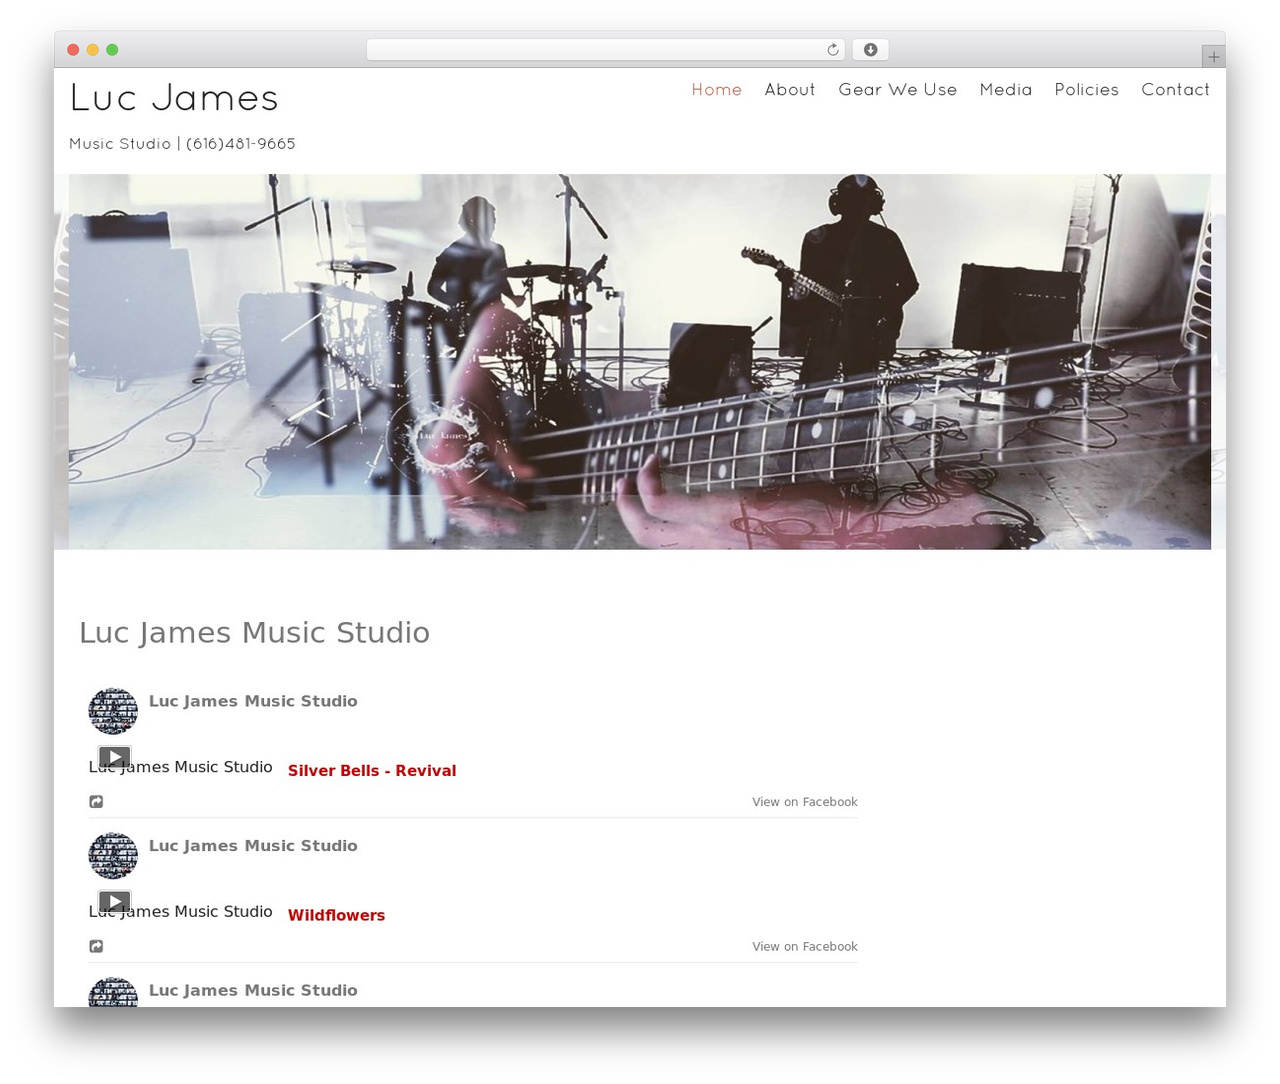Viewport: 1280px width, 1084px height.
Task: Click page name heading above Silver Bells post
Action: pos(253,701)
